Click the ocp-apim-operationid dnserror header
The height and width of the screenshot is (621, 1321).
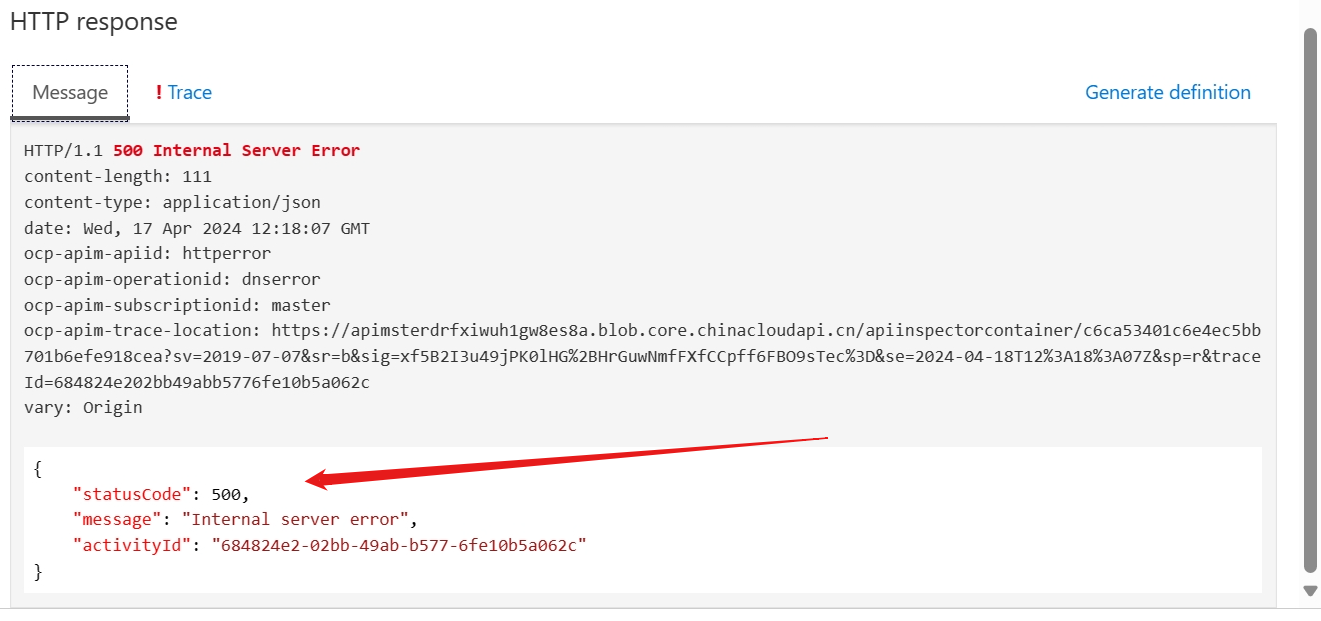172,280
